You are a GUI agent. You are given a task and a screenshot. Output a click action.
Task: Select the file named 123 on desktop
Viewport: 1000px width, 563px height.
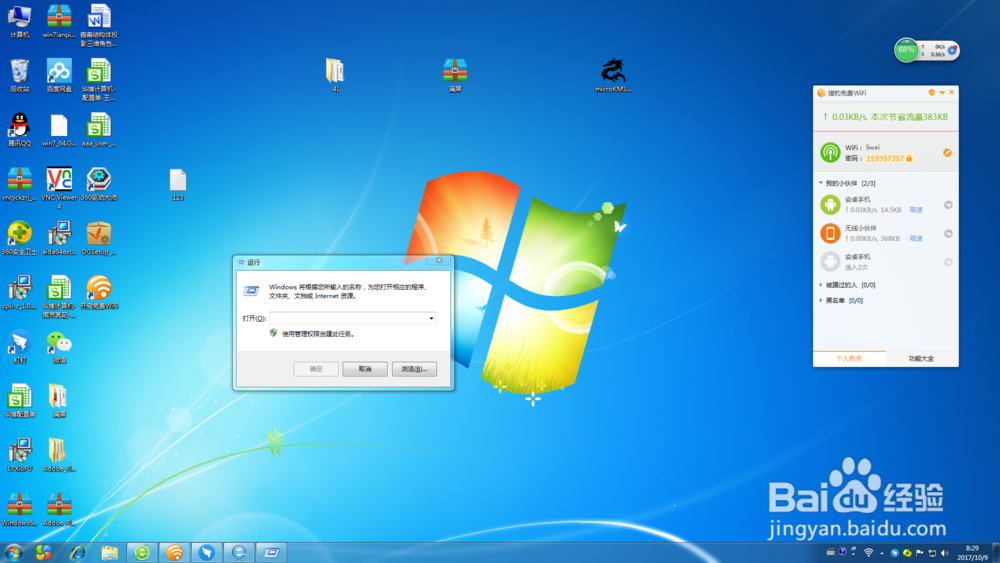pyautogui.click(x=177, y=185)
